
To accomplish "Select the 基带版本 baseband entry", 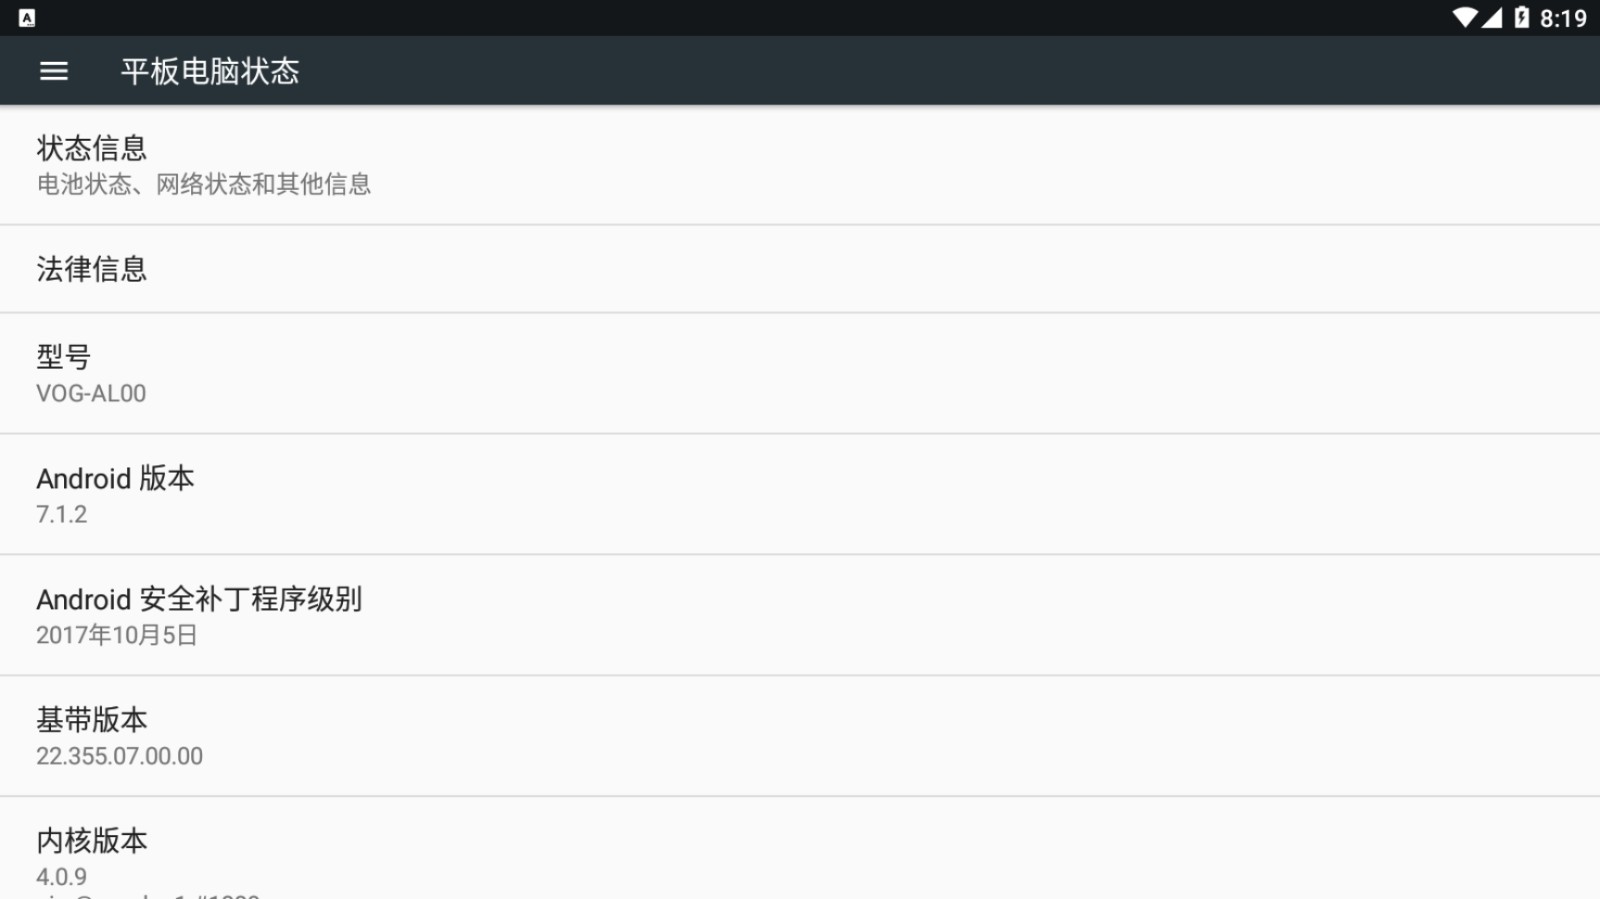I will point(800,737).
